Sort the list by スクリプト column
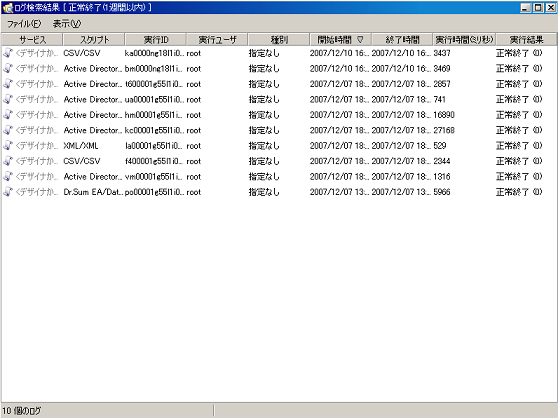The width and height of the screenshot is (558, 418). click(94, 39)
